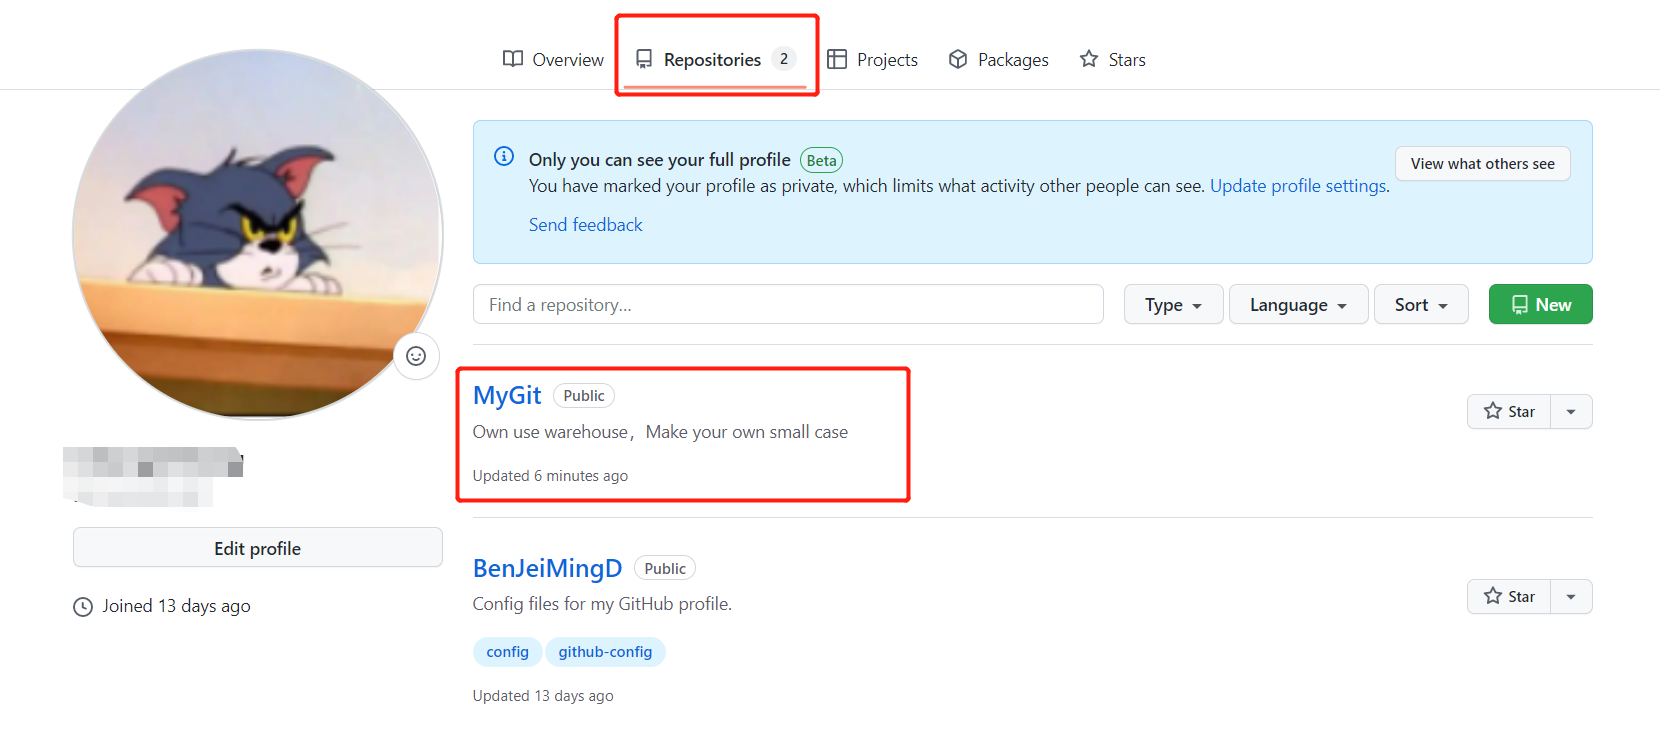Open the Projects tab

point(872,60)
